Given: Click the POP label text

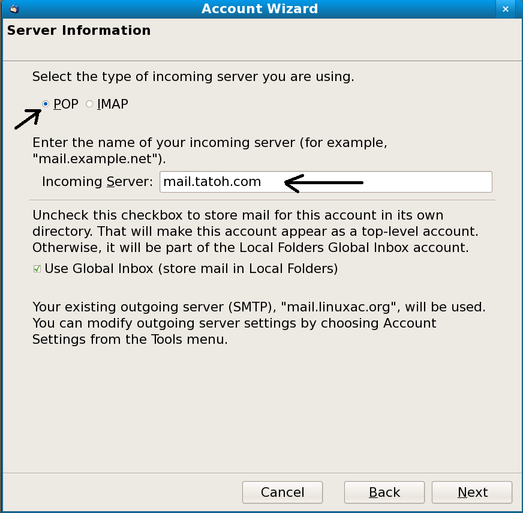Looking at the screenshot, I should [x=66, y=104].
